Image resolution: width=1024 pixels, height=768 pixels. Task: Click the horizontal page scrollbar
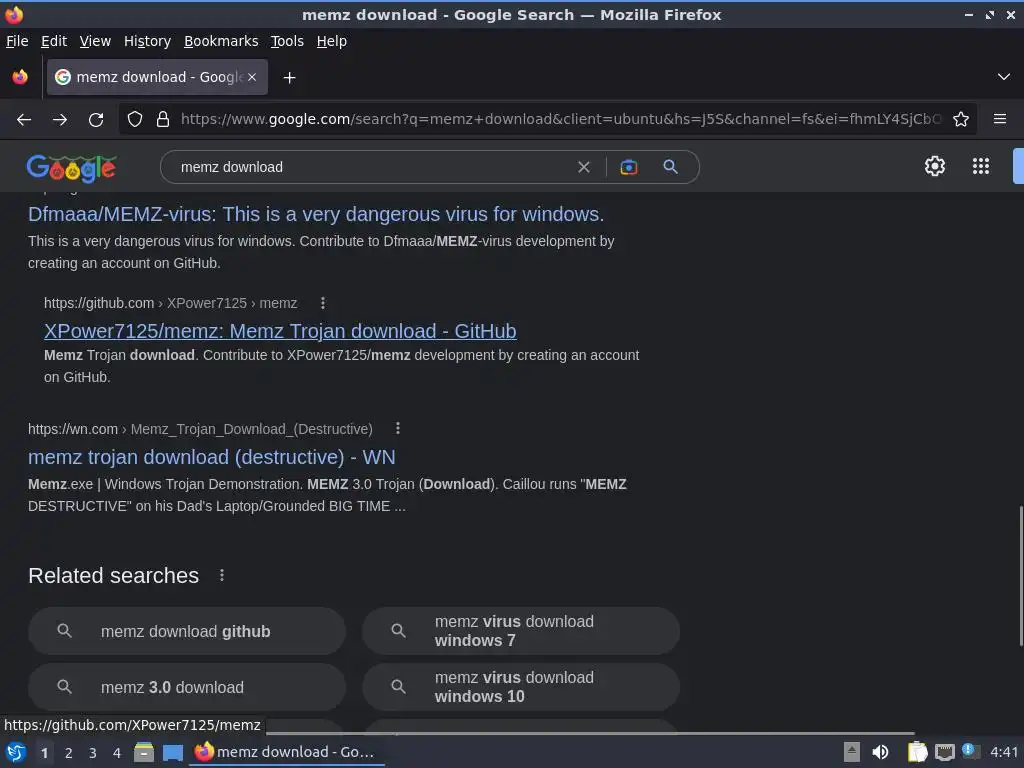[x=590, y=733]
